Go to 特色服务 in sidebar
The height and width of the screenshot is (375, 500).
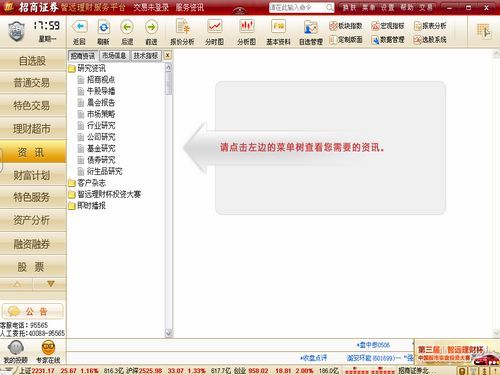click(x=33, y=197)
